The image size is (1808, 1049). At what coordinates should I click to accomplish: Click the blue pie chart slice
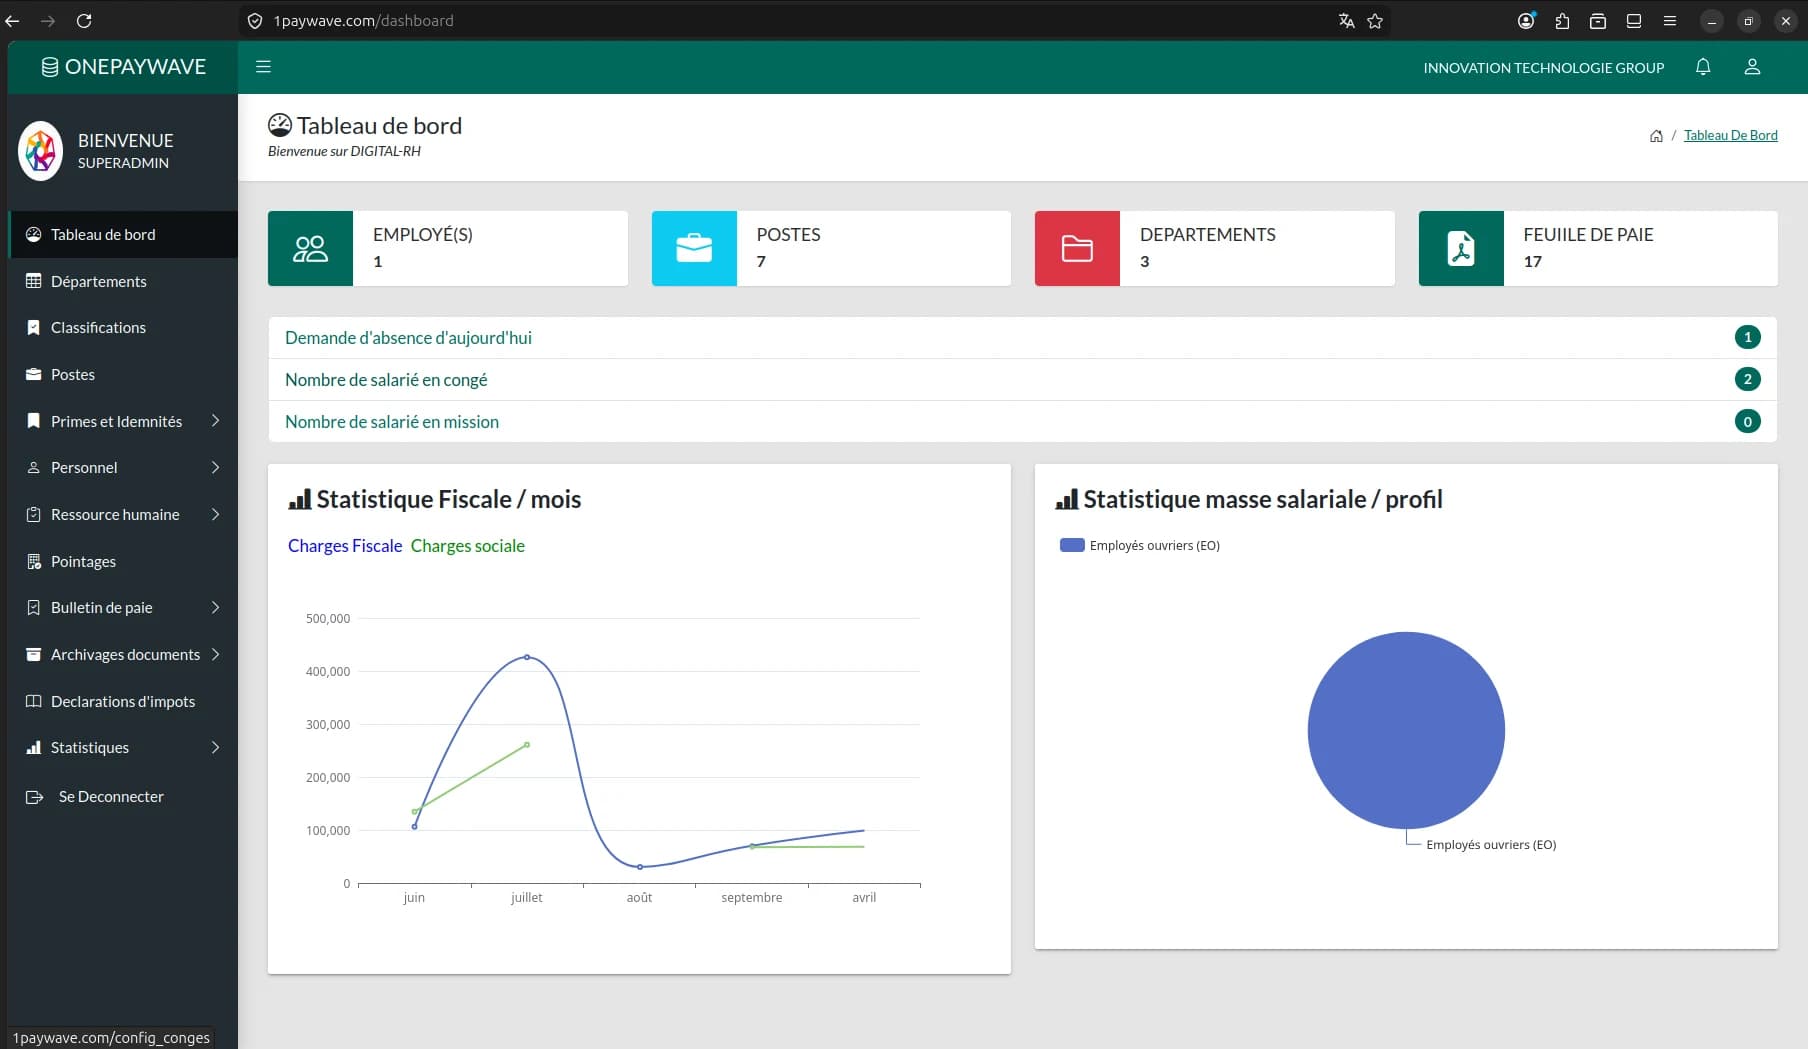[1406, 730]
